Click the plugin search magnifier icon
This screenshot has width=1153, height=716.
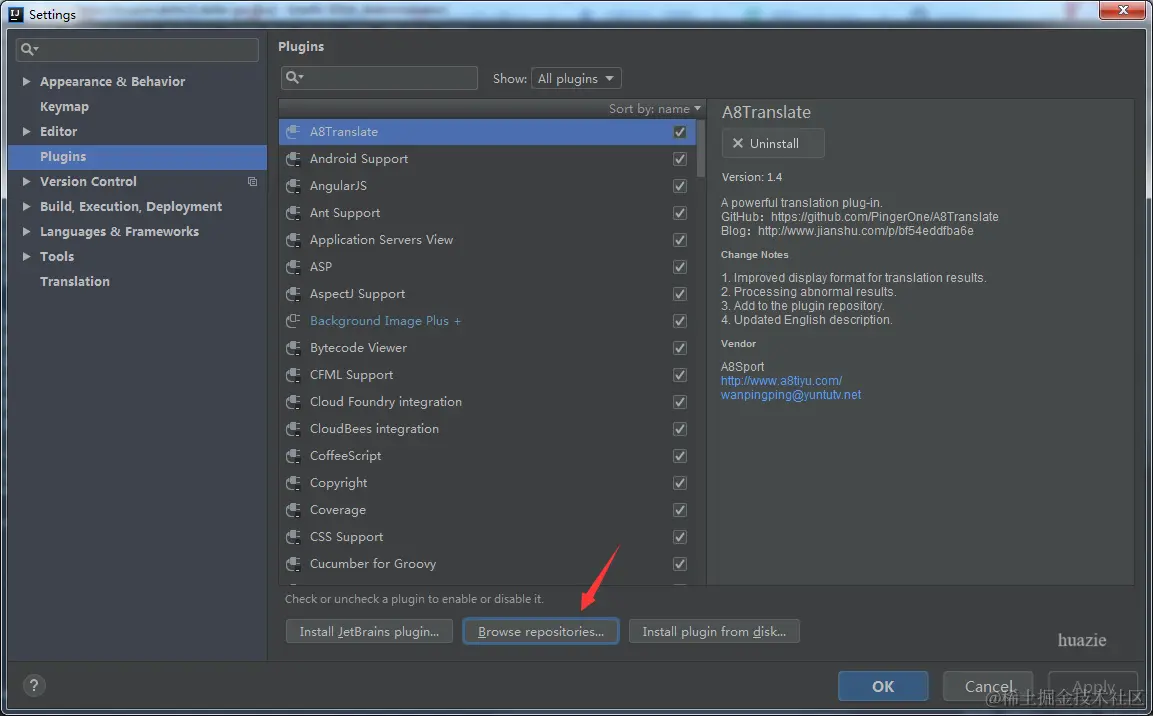pos(294,77)
